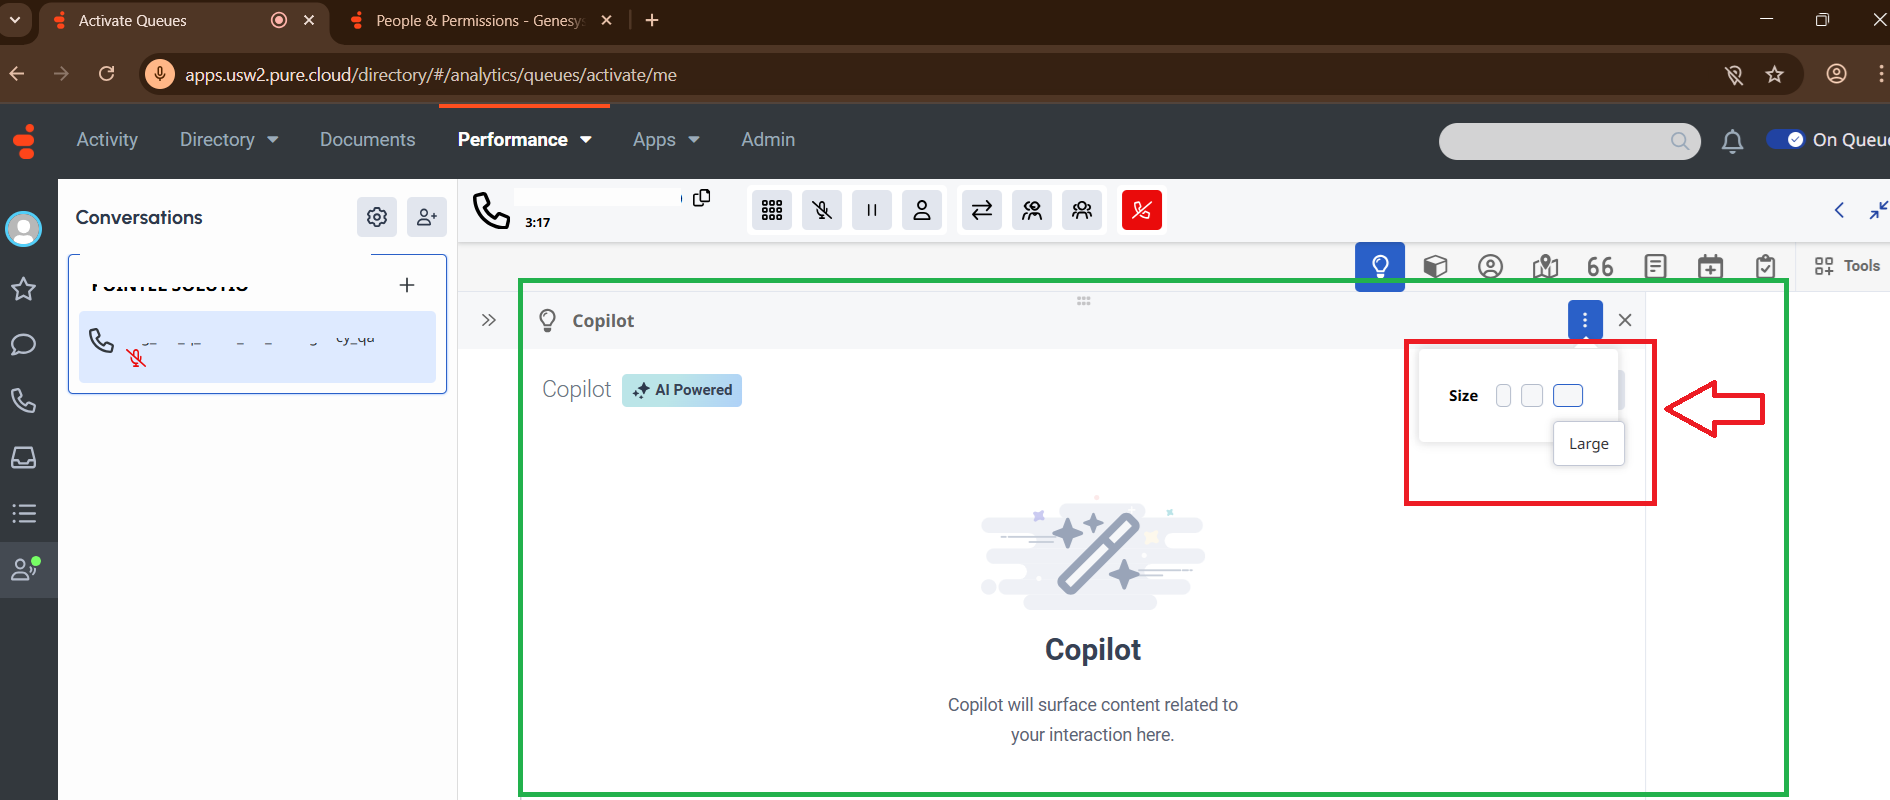
Task: Select the small panel size option
Action: tap(1503, 396)
